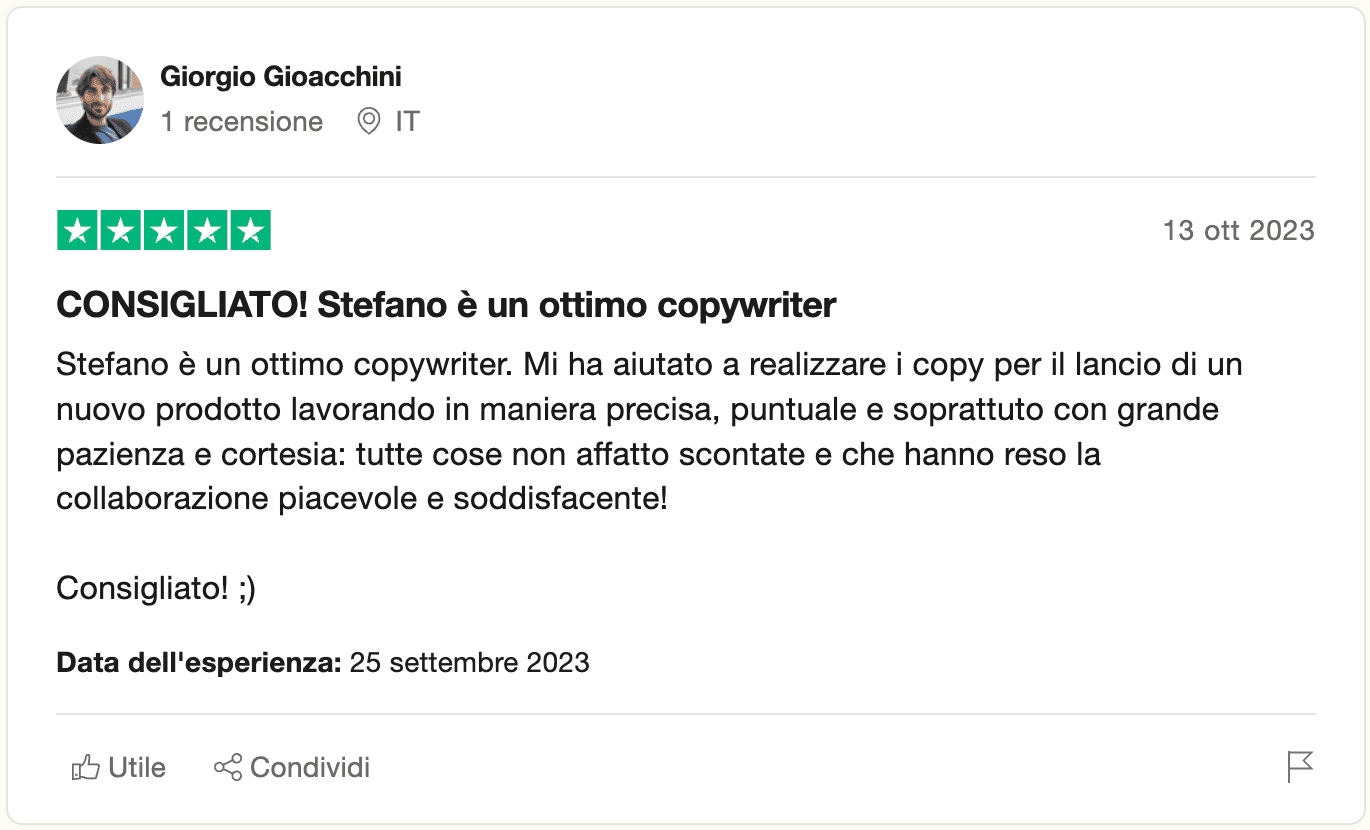Open the Giorgio Gioacchini reviewer name

pyautogui.click(x=281, y=76)
